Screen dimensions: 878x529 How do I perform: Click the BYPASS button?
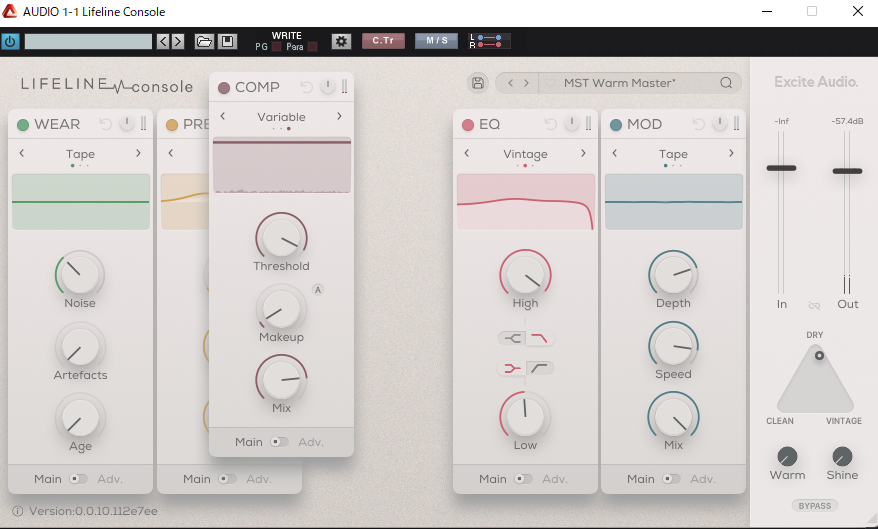[x=815, y=506]
